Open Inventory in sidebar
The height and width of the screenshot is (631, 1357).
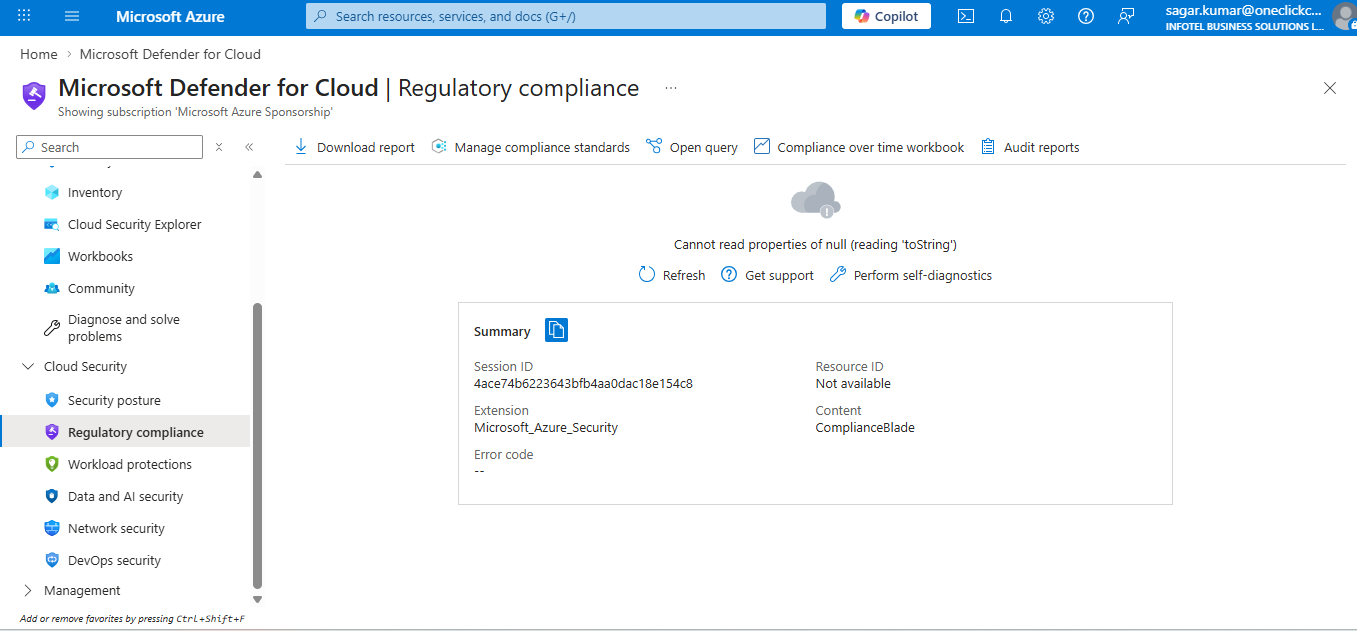pos(95,192)
